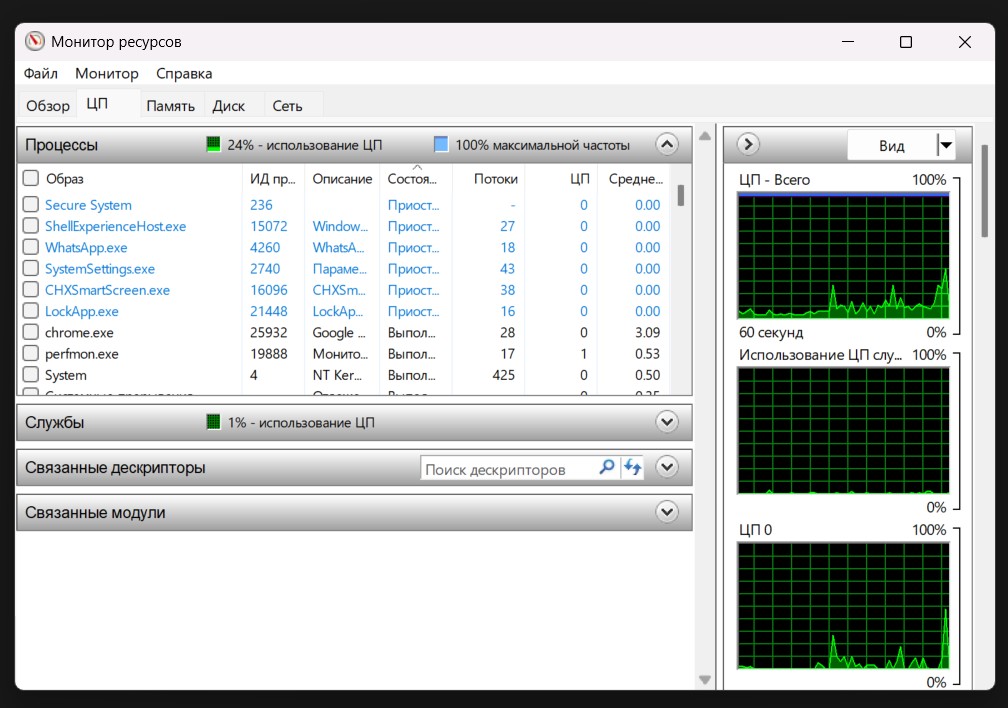This screenshot has height=708, width=1008.
Task: Tick the Образ select-all checkbox
Action: pos(31,177)
